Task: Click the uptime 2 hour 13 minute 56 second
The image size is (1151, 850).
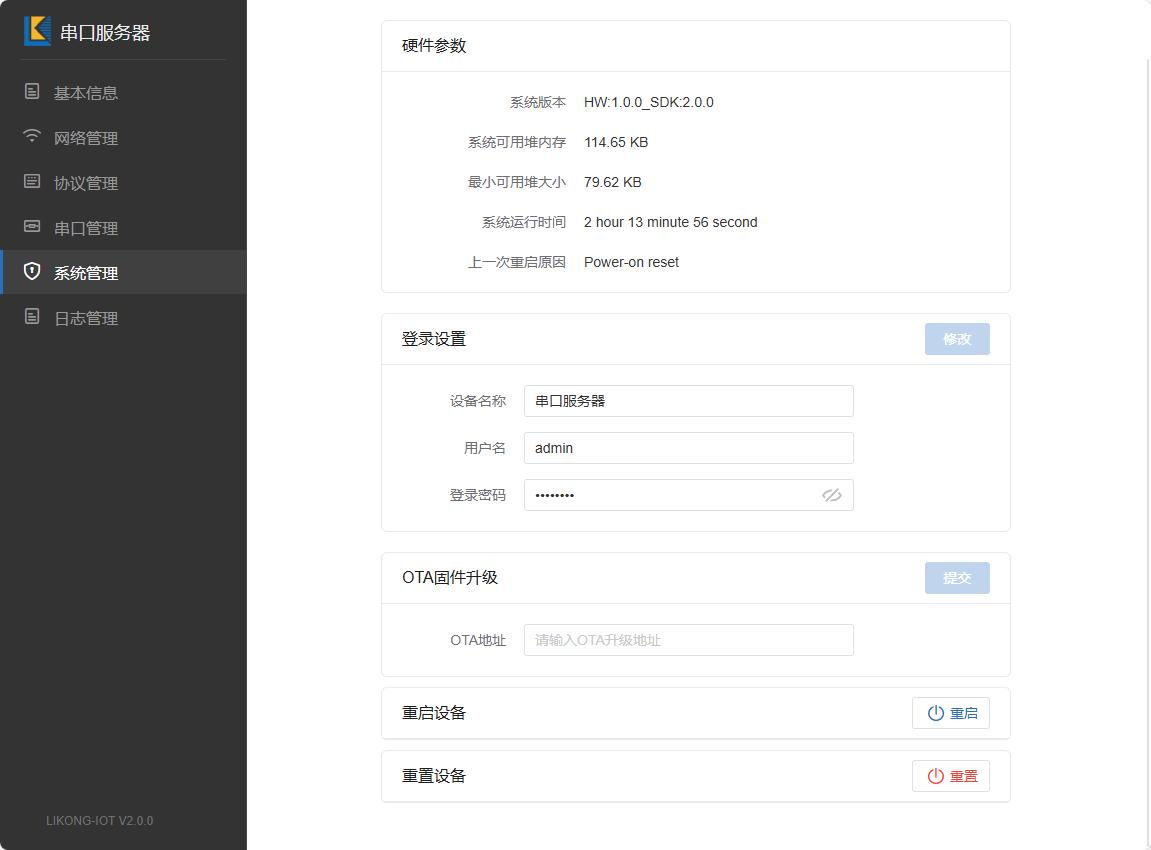Action: 670,222
